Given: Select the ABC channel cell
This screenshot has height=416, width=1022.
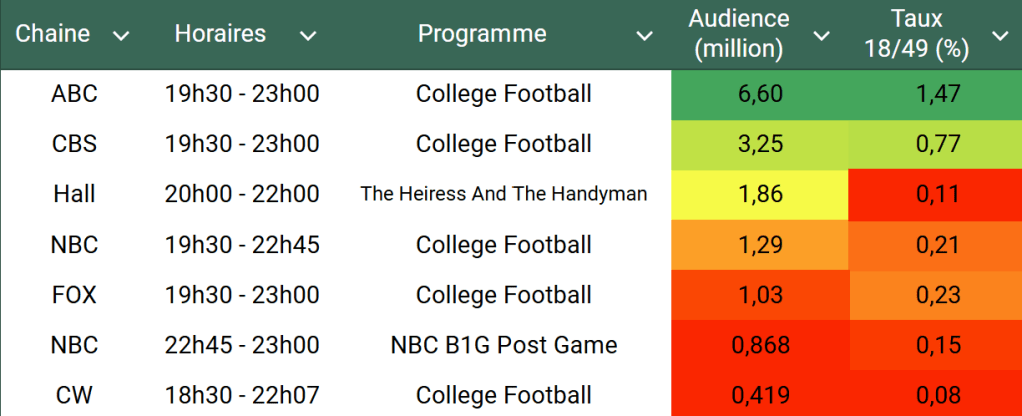Looking at the screenshot, I should pyautogui.click(x=75, y=94).
